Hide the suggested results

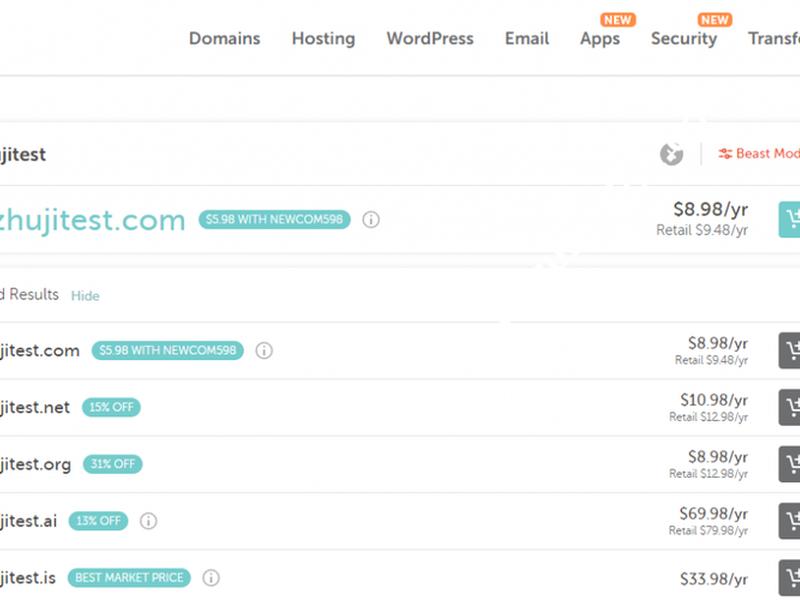point(85,296)
